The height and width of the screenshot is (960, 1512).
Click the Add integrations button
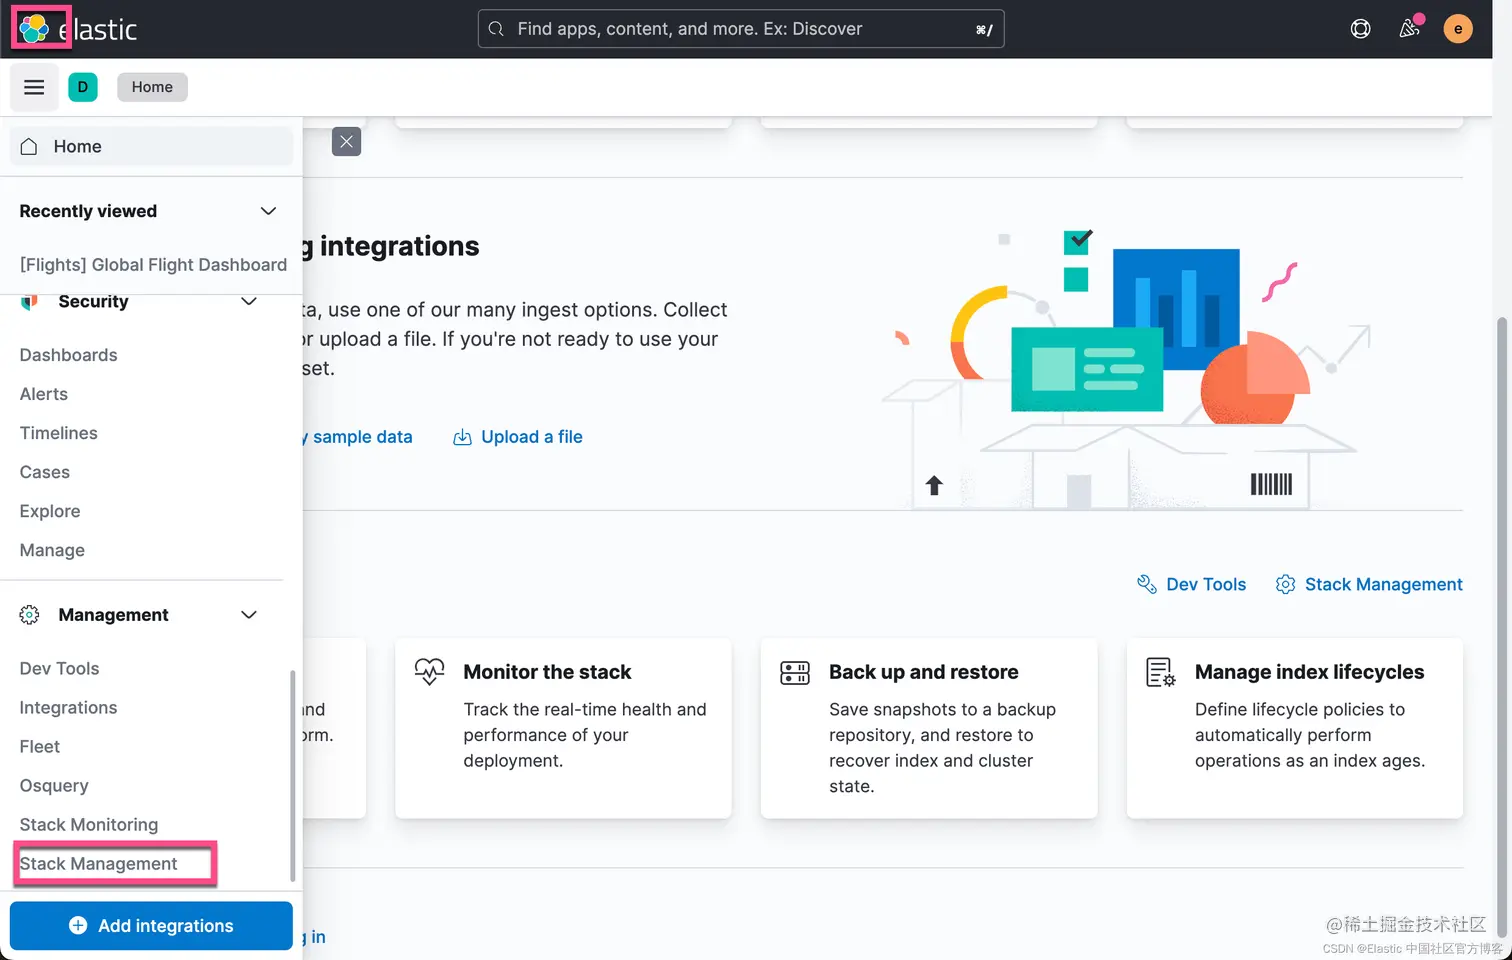point(151,926)
